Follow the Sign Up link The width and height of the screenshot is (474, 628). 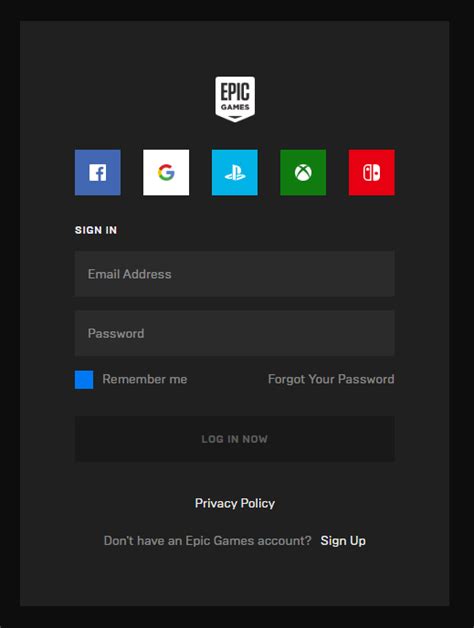(x=343, y=541)
